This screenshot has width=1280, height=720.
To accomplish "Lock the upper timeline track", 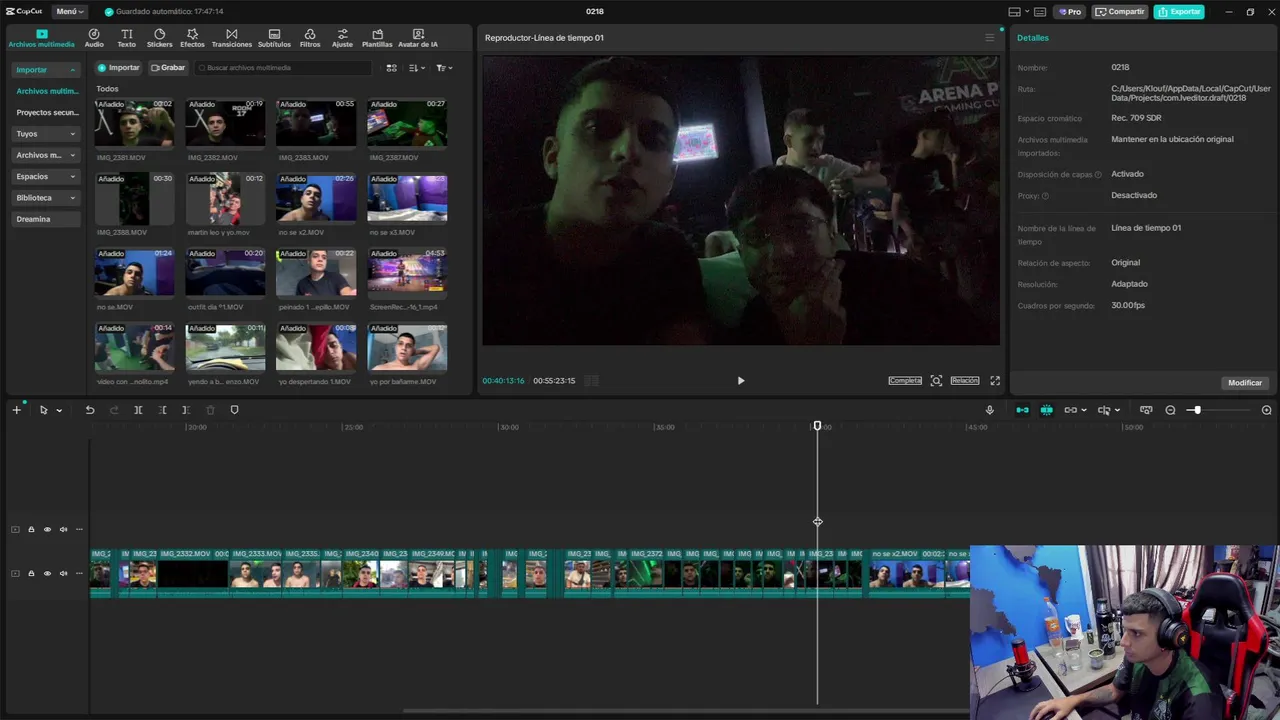I will click(x=31, y=530).
